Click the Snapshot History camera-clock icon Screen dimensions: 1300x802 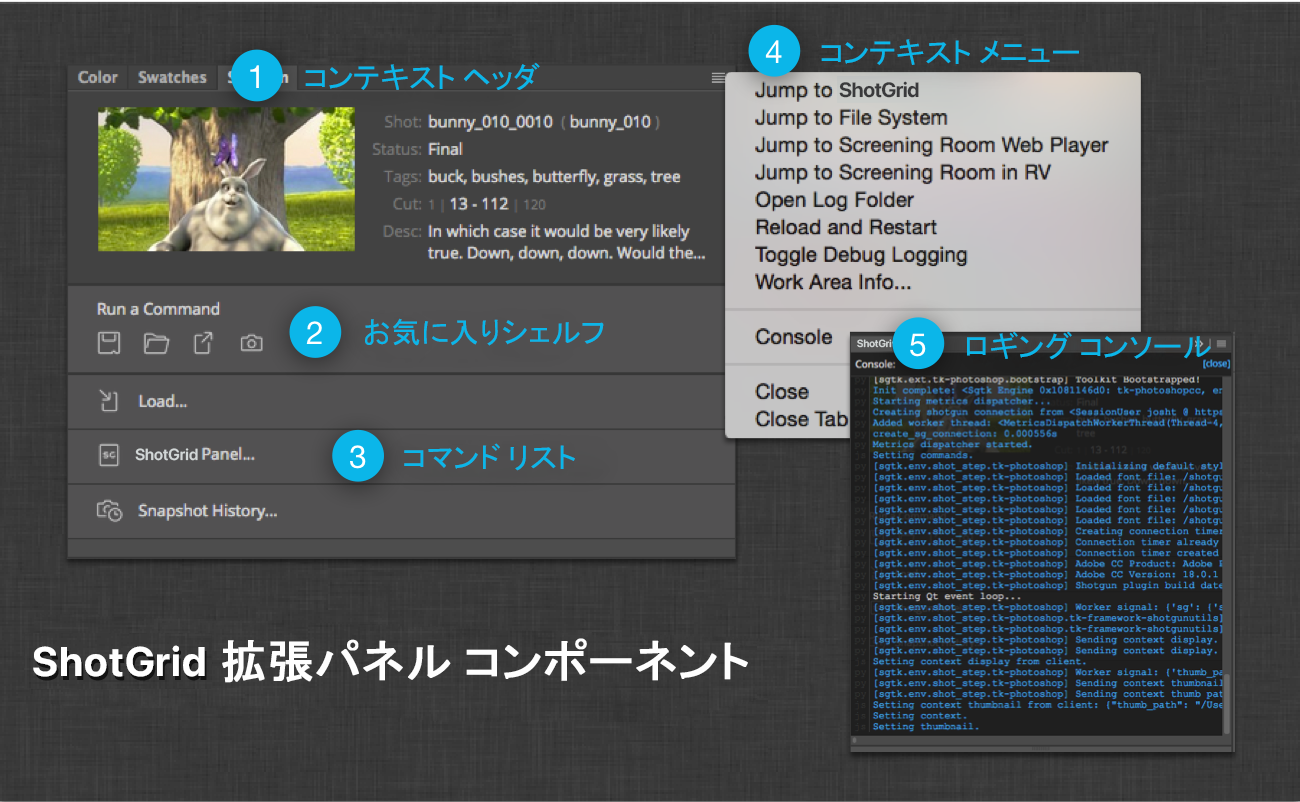click(109, 511)
